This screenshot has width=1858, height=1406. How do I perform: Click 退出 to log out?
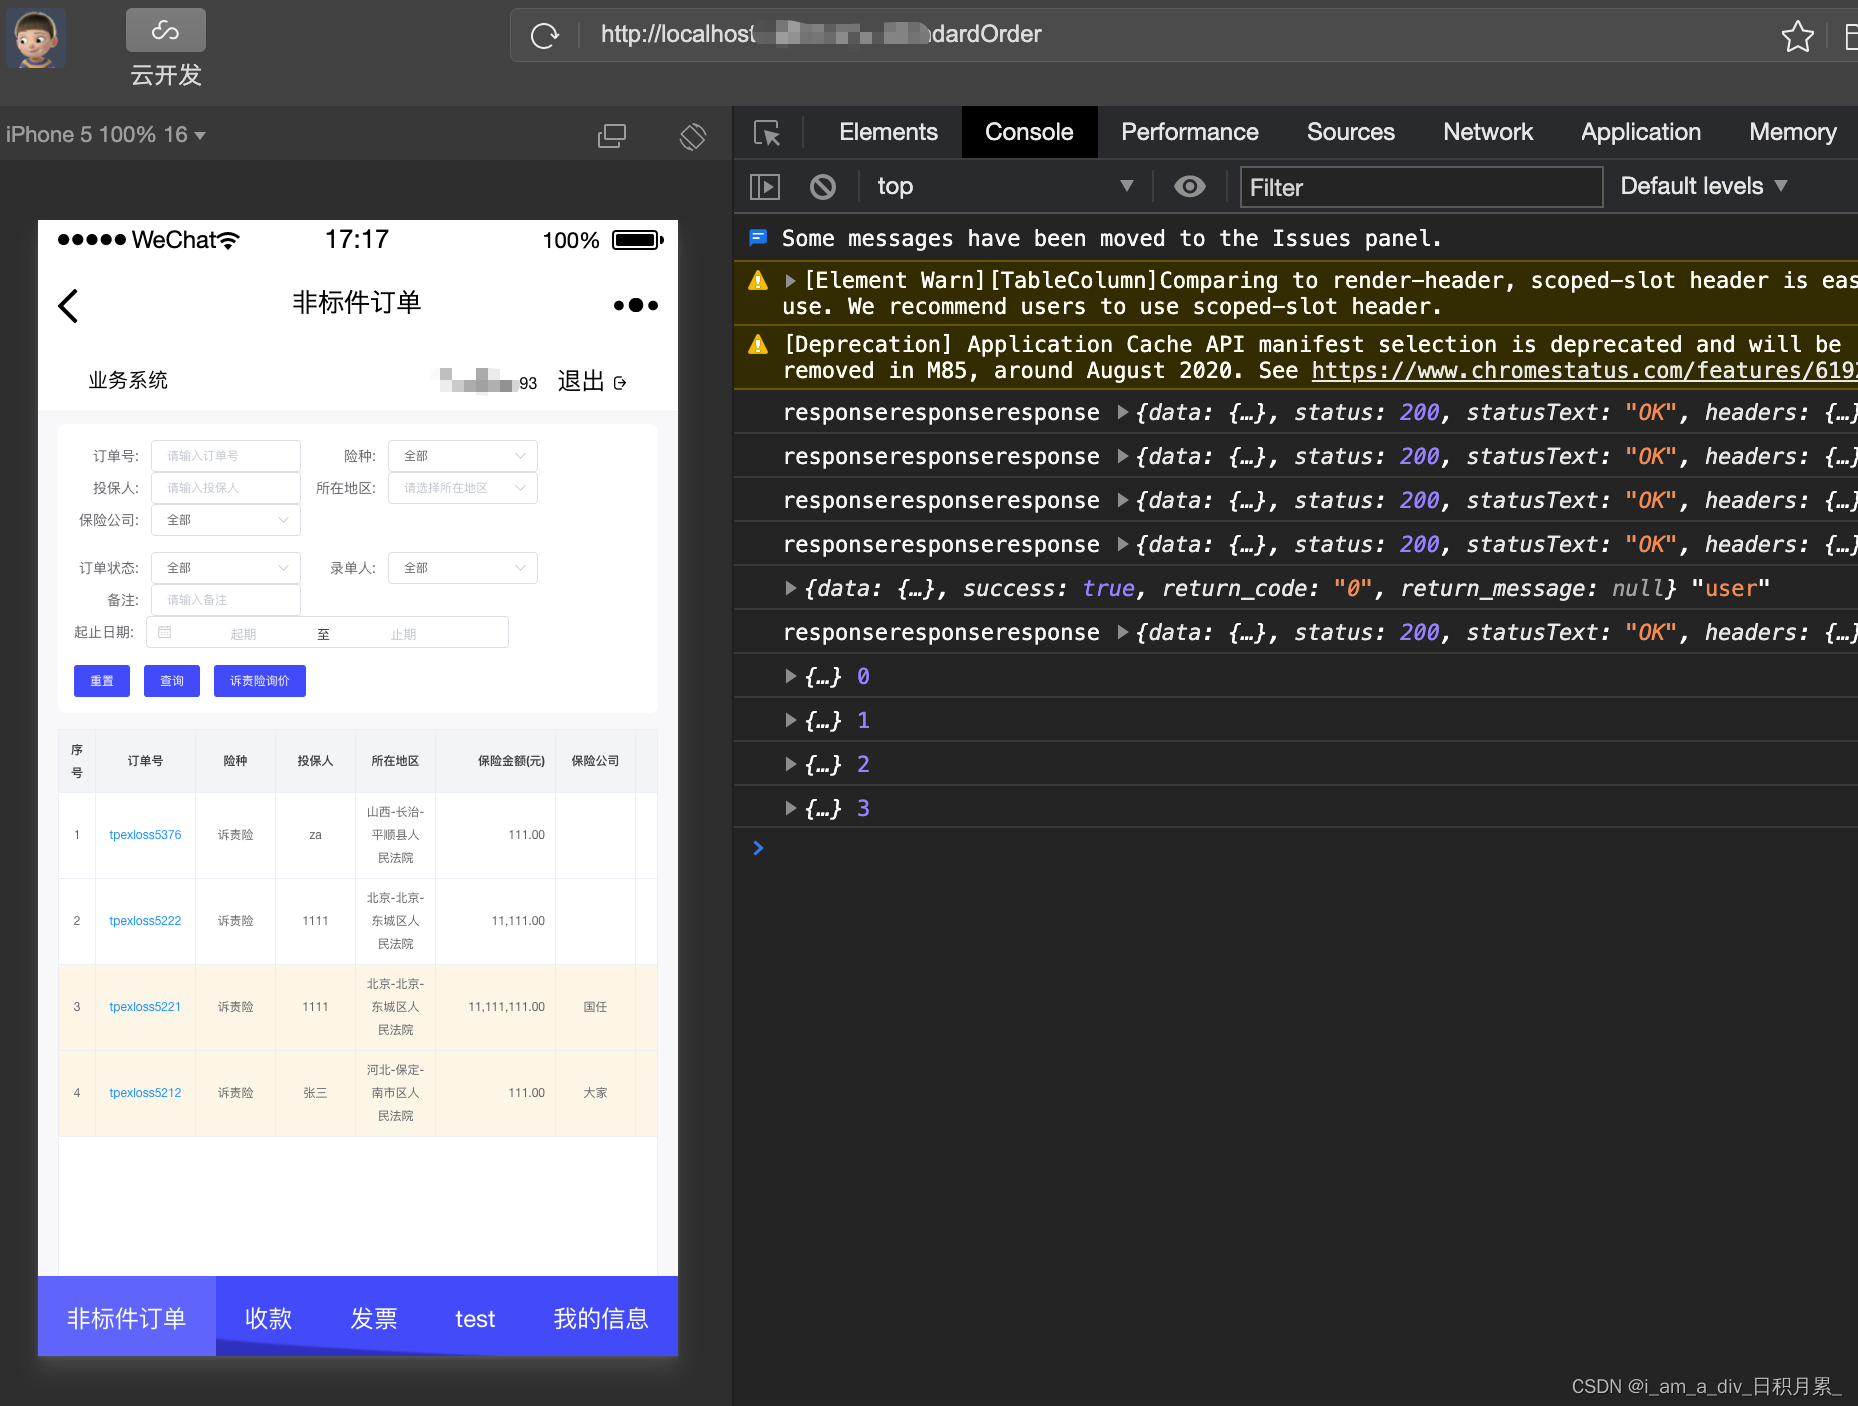580,382
